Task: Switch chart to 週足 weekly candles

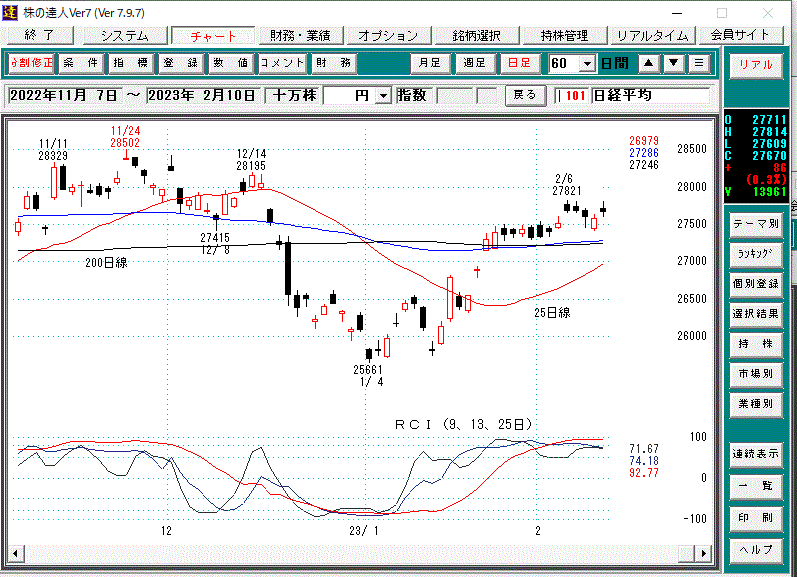Action: coord(474,63)
